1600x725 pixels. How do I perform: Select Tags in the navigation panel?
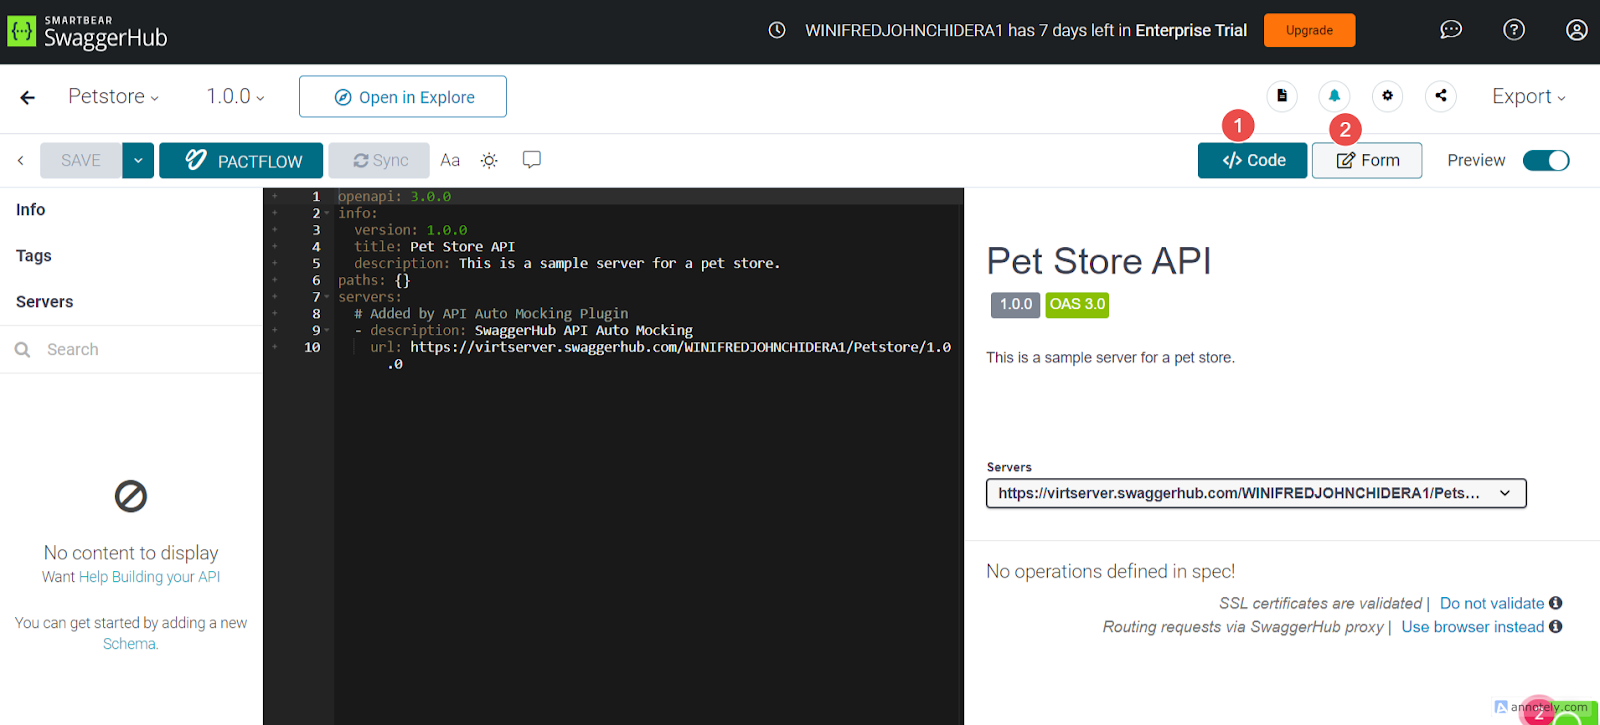click(34, 256)
